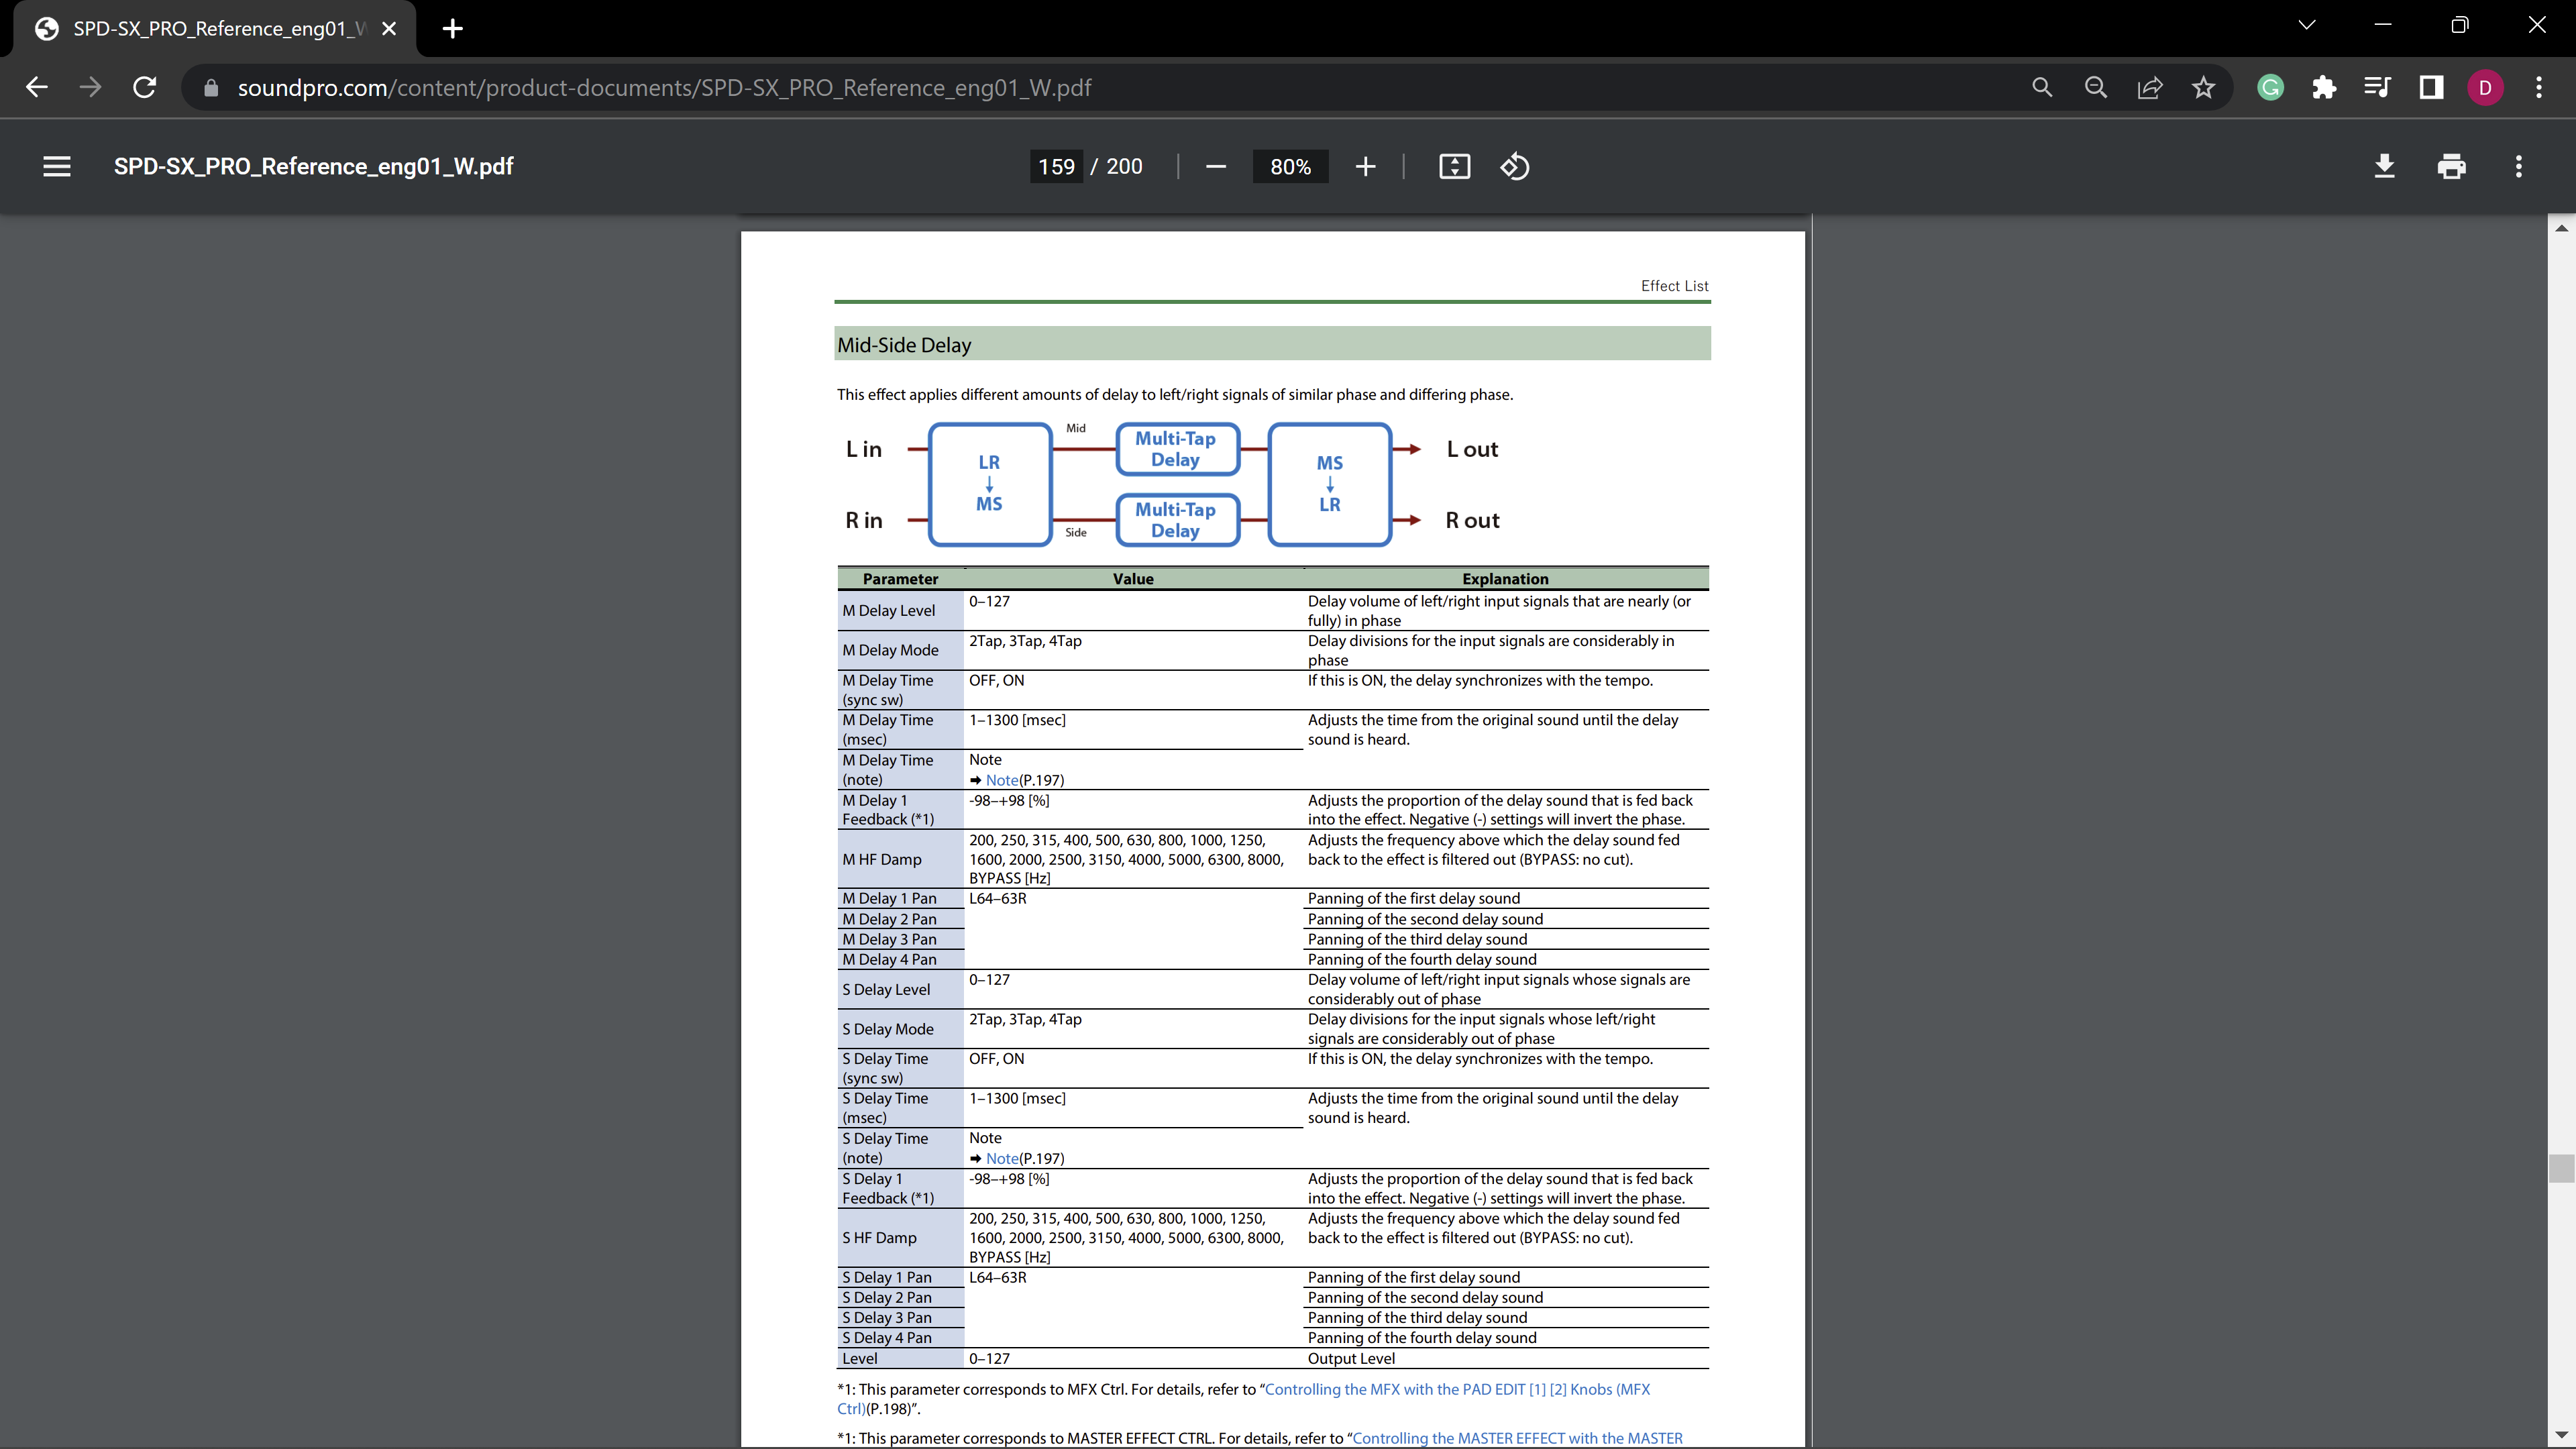Toggle the Chrome side panel

pyautogui.click(x=2431, y=88)
